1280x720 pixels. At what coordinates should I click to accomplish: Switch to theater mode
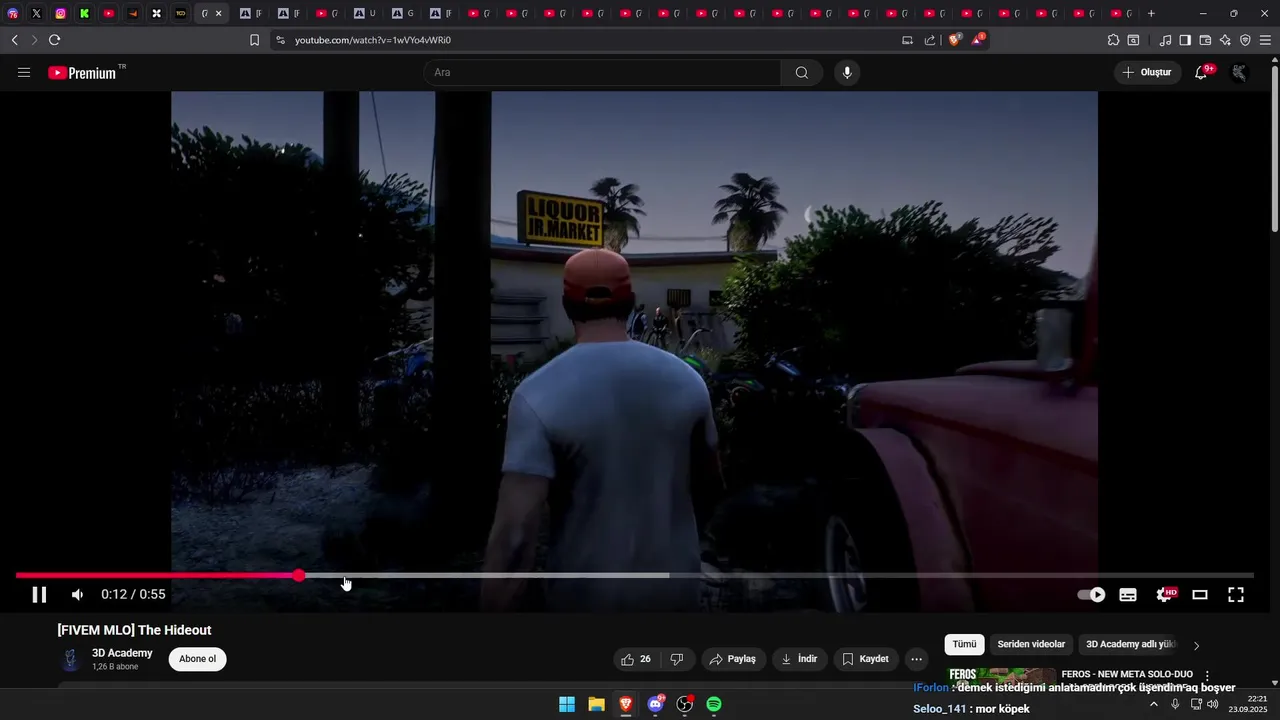click(x=1200, y=595)
